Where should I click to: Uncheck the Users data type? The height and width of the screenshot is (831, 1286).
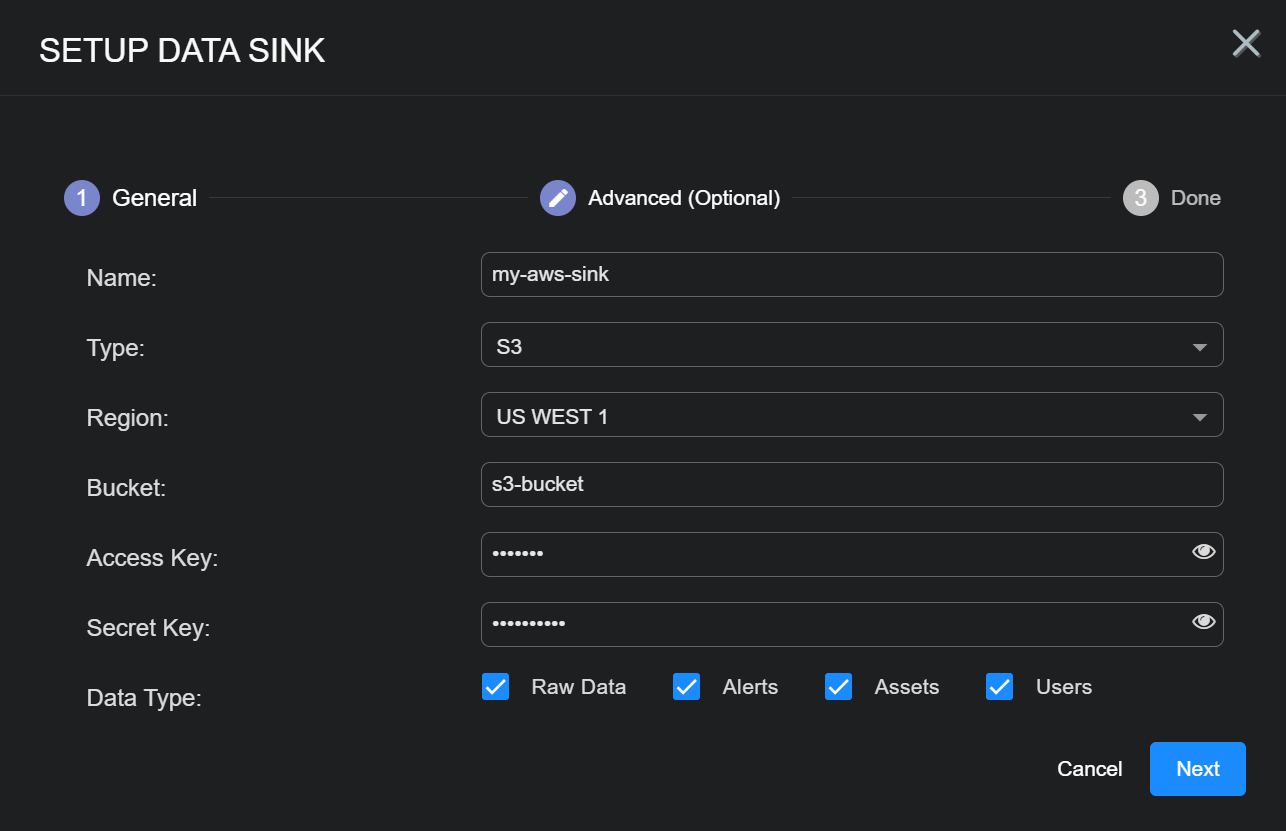[1000, 687]
